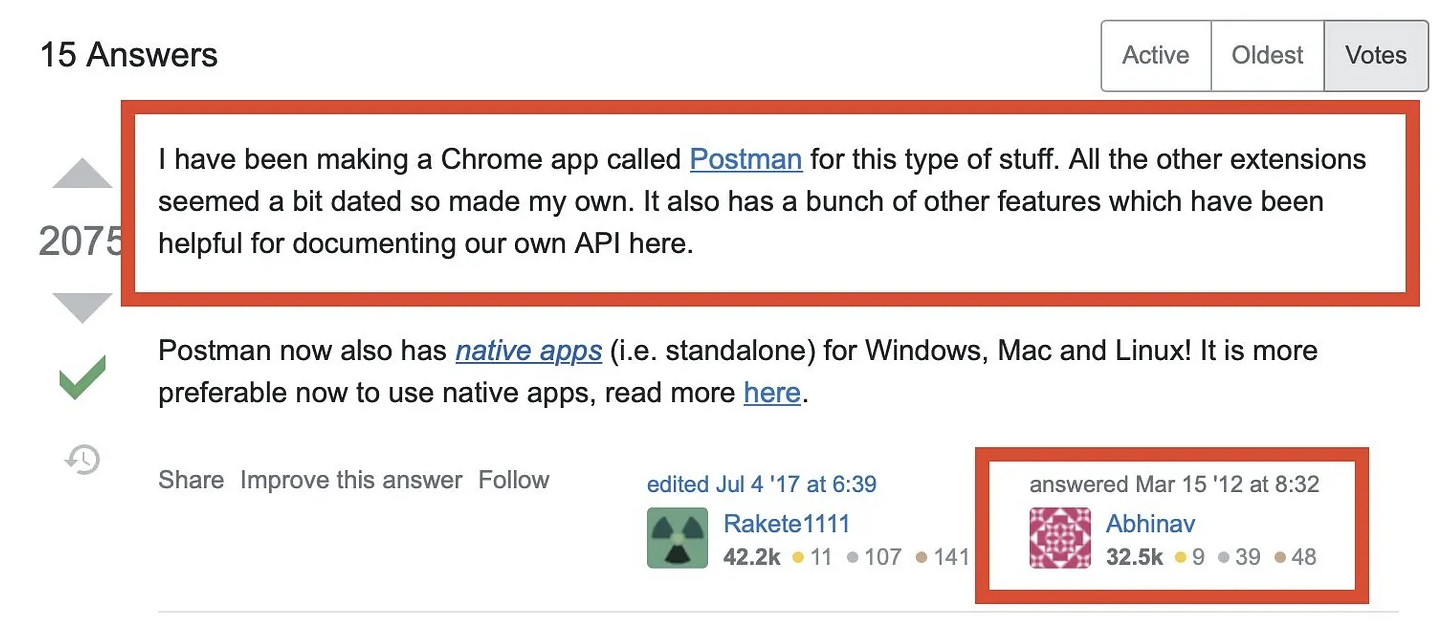Click Rakete1111's 42.2k reputation score
The image size is (1452, 632).
tap(752, 557)
